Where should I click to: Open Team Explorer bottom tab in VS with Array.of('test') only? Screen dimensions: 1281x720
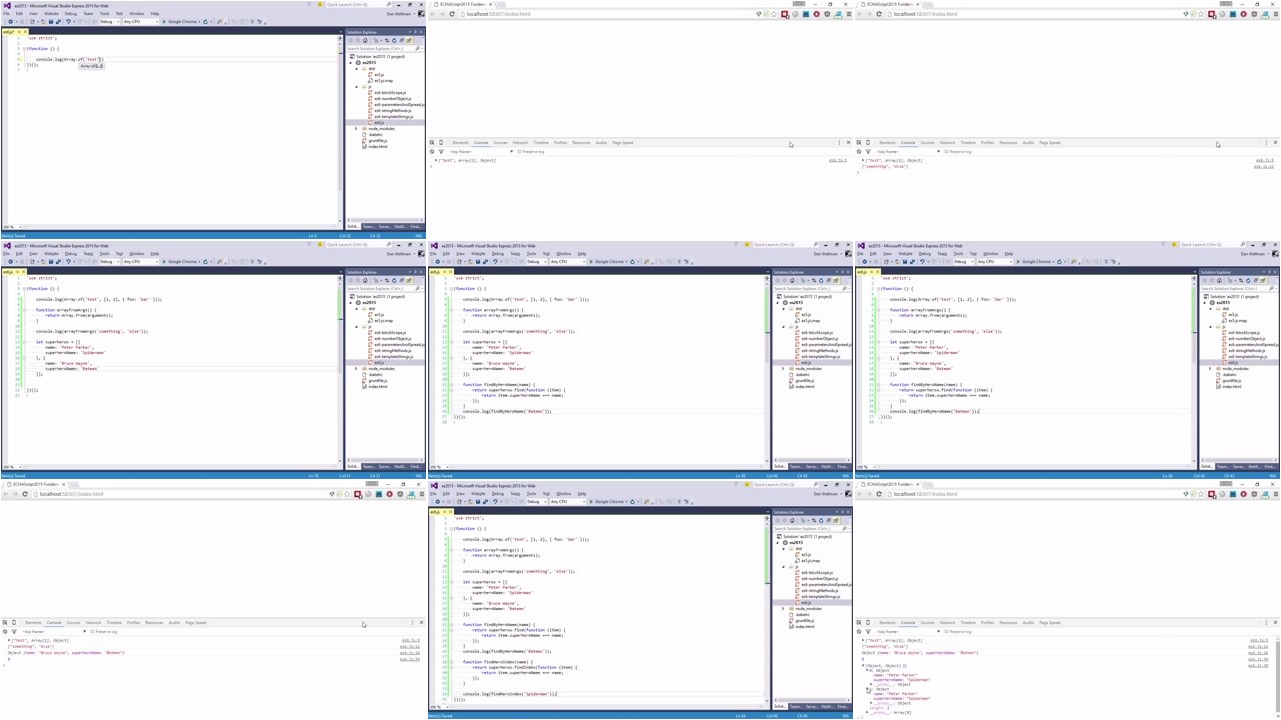(368, 227)
